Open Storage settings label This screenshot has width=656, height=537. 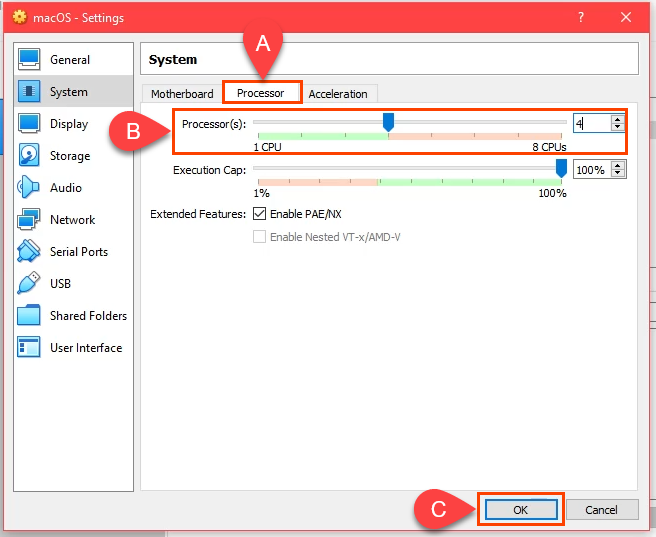70,156
